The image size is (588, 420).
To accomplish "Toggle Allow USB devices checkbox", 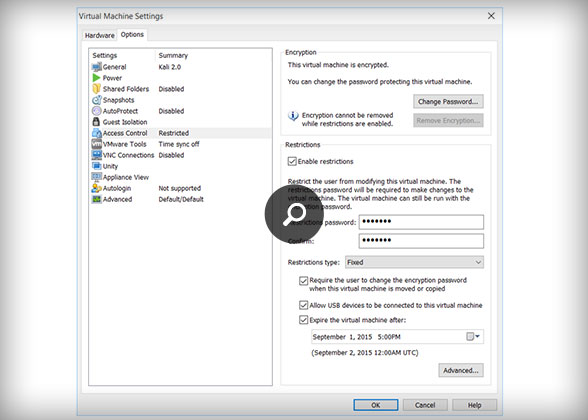I will (x=303, y=305).
